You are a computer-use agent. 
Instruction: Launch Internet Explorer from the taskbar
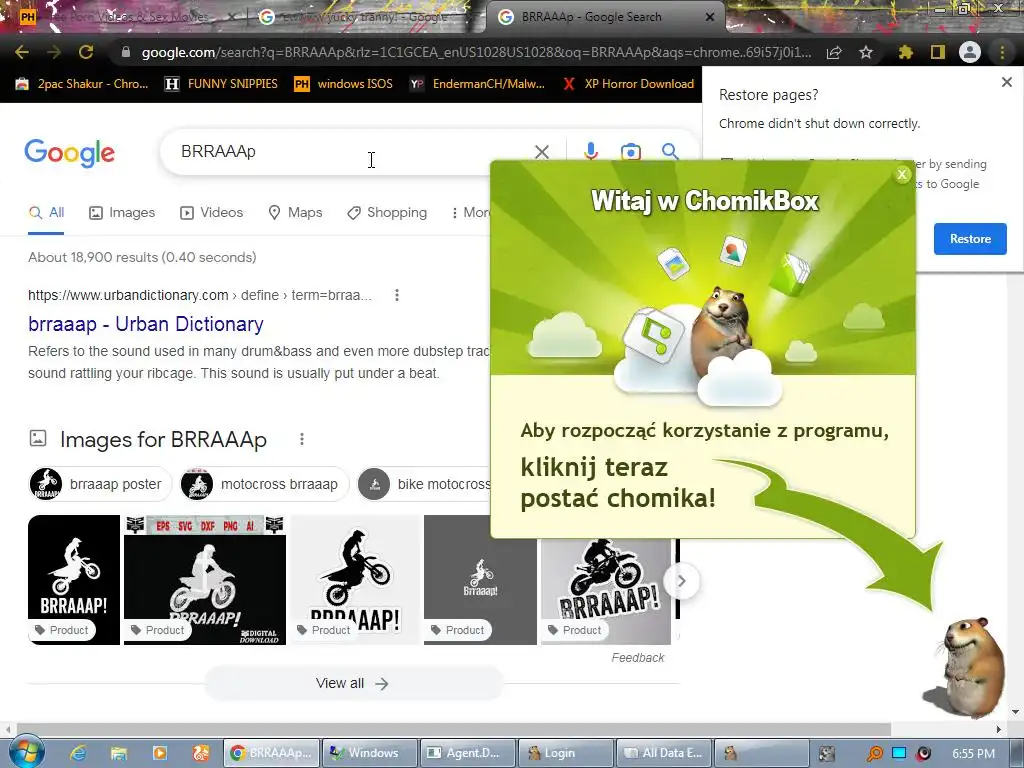point(78,753)
